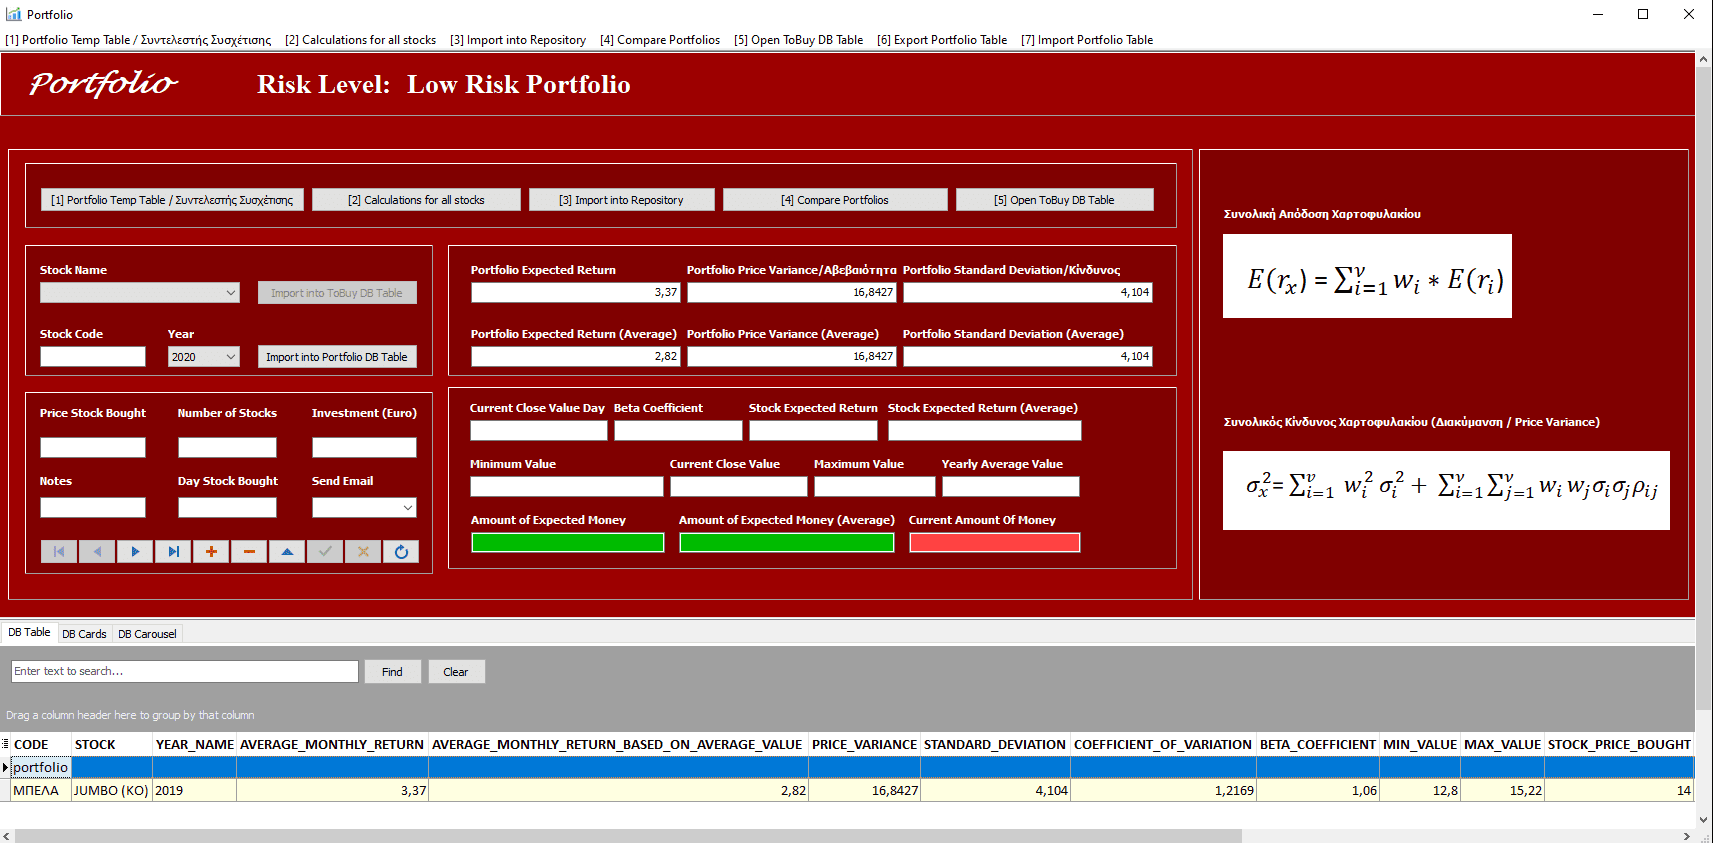The image size is (1713, 843).
Task: Click the [4] Compare Portfolios button
Action: 835,200
